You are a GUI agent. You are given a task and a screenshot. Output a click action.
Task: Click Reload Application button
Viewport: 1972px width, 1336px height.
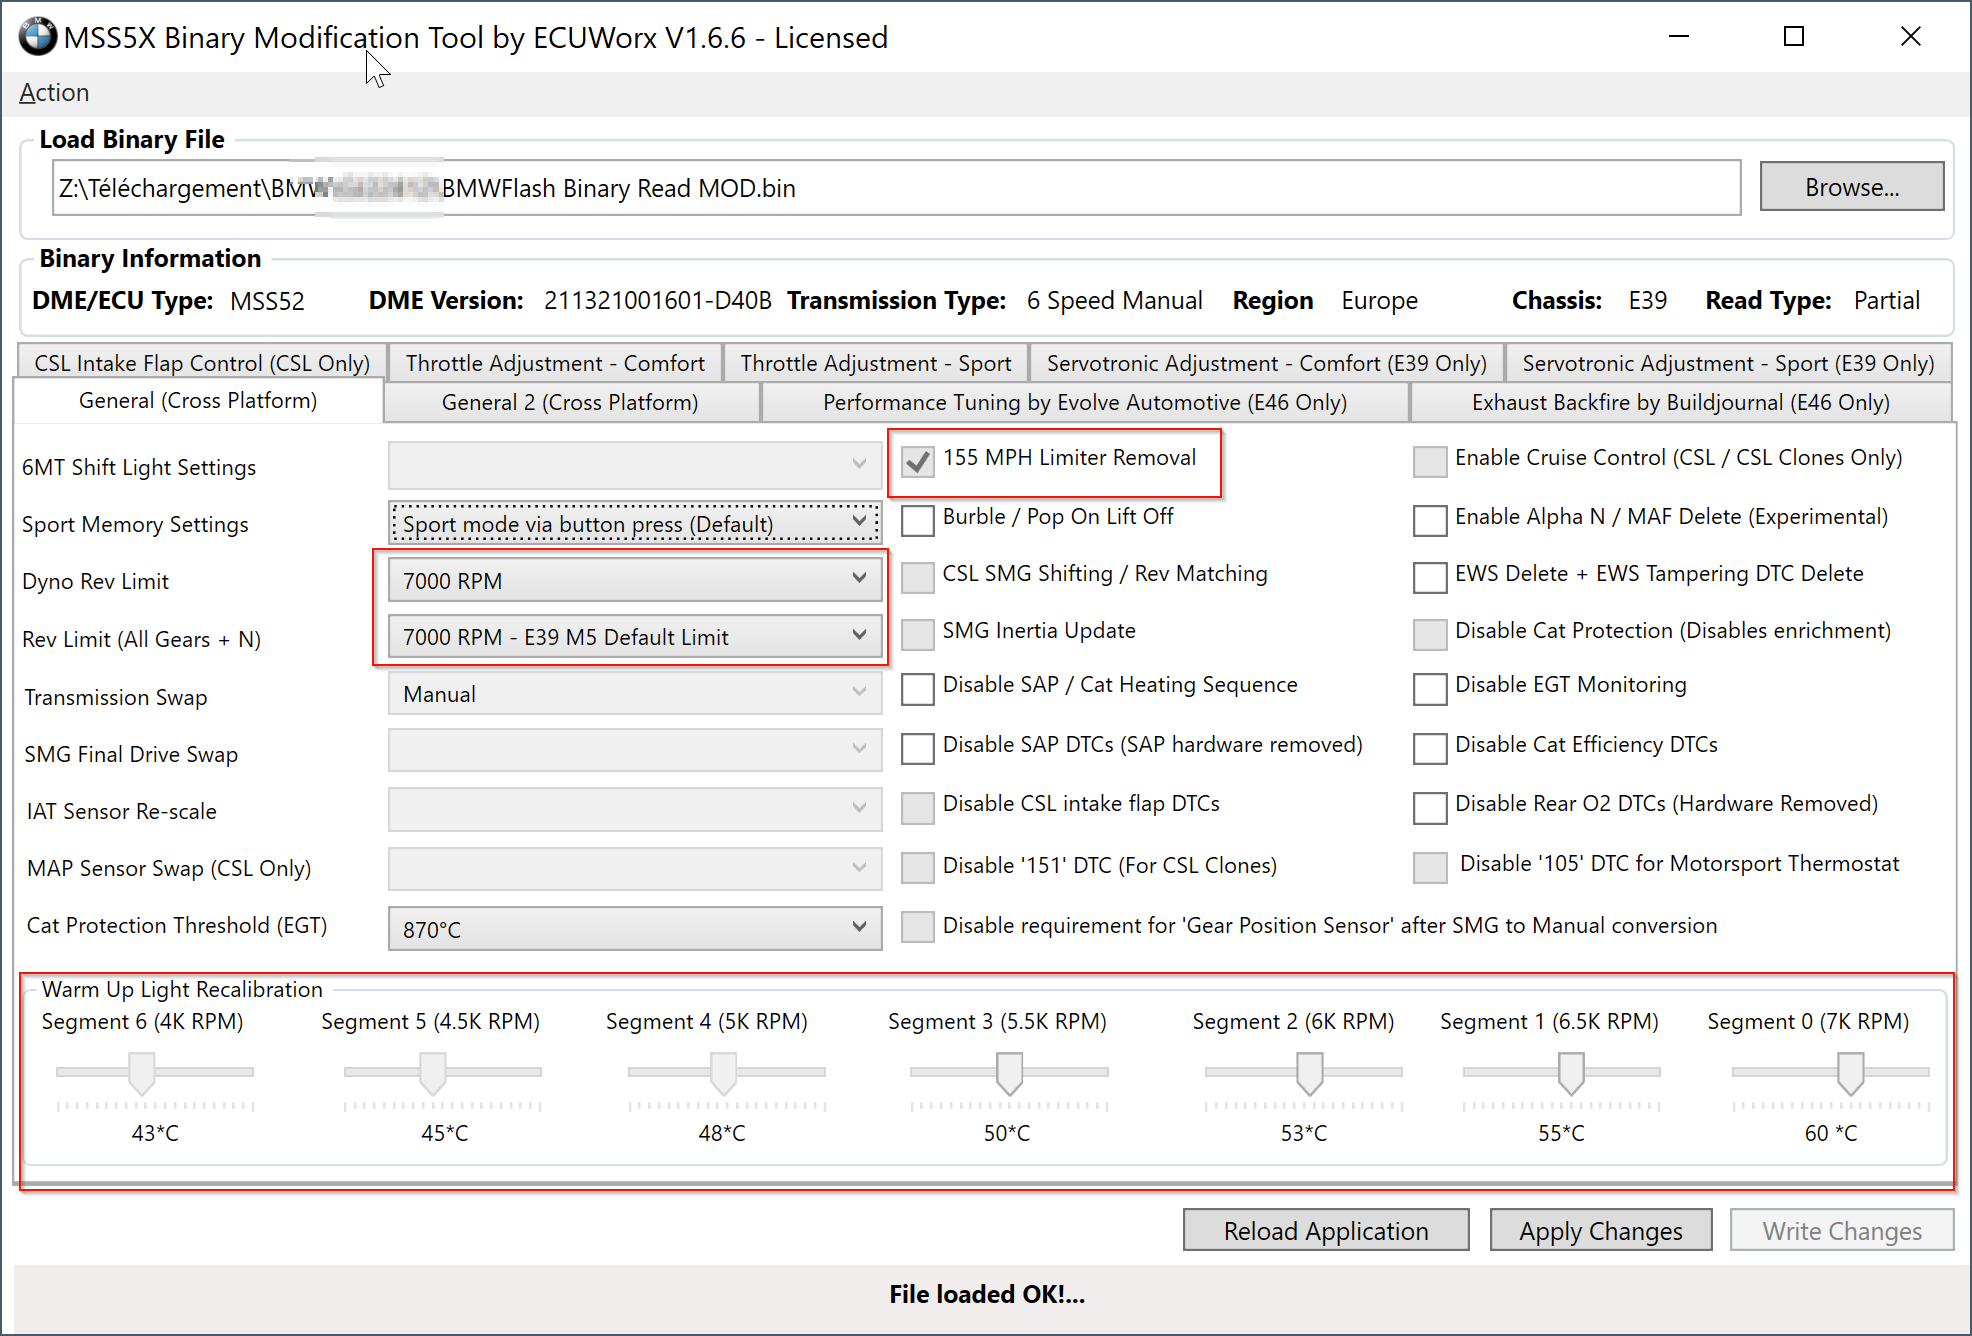click(x=1326, y=1230)
